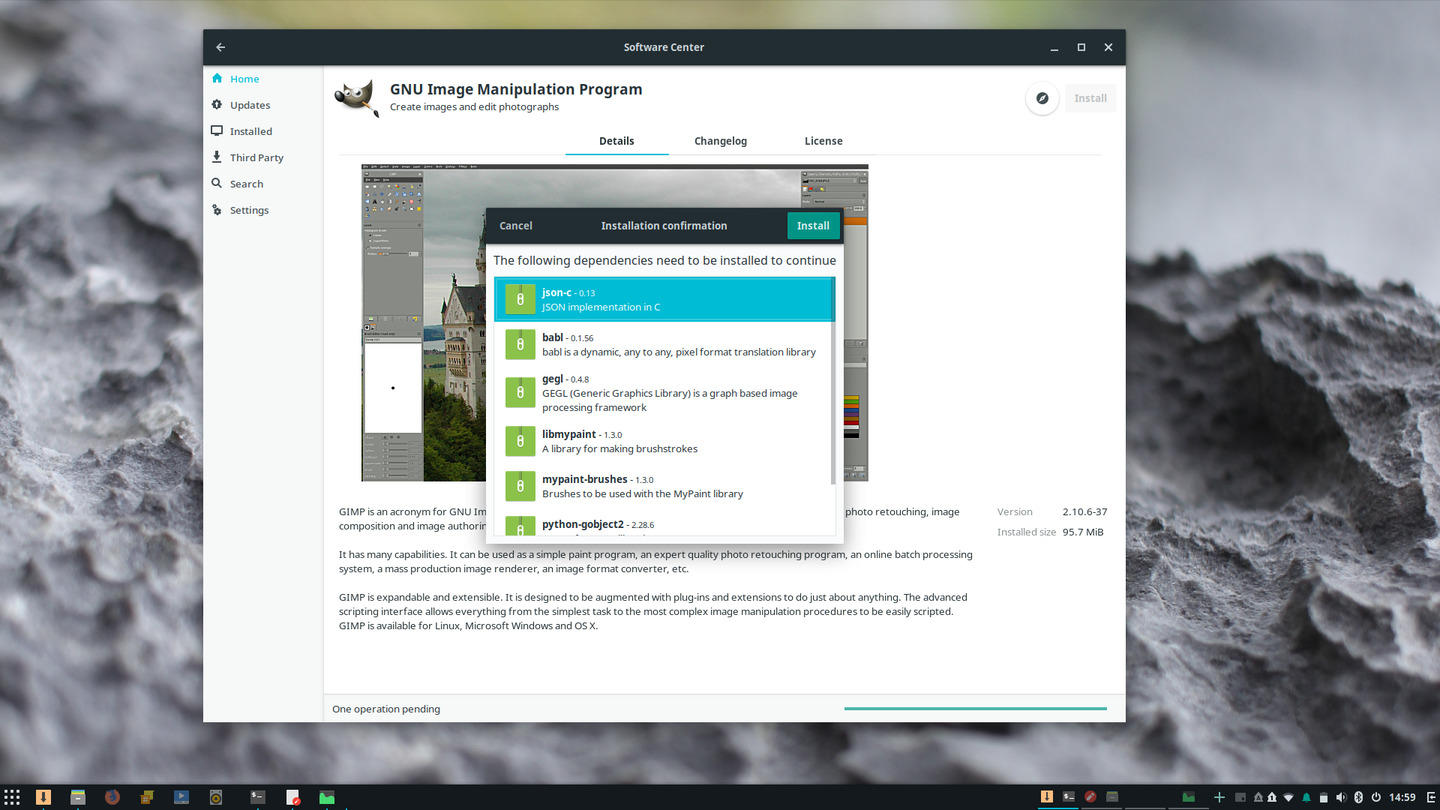
Task: Select the babl dependency row
Action: coord(664,344)
